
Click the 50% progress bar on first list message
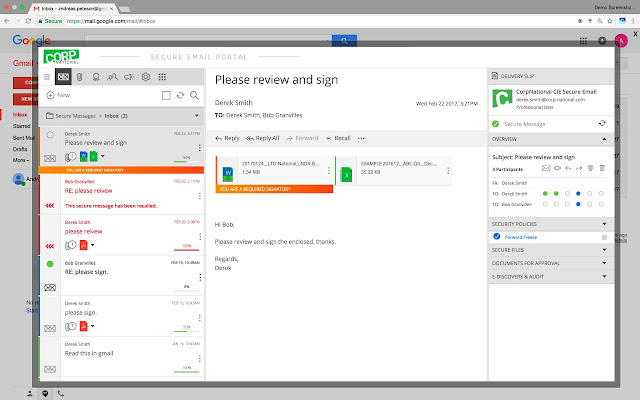tap(186, 161)
